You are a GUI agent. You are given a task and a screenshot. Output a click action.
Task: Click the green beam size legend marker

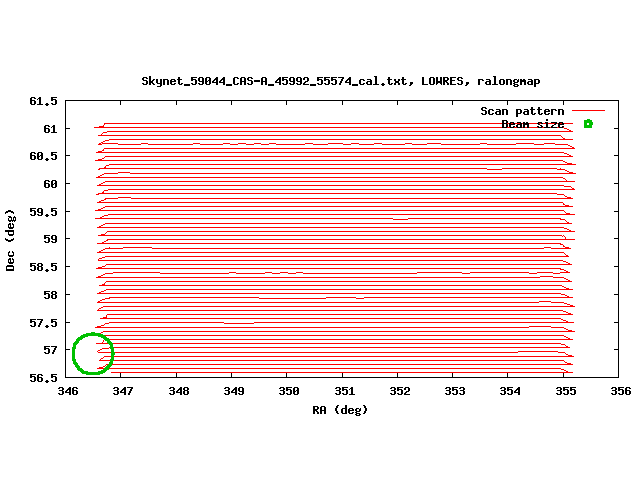click(588, 124)
